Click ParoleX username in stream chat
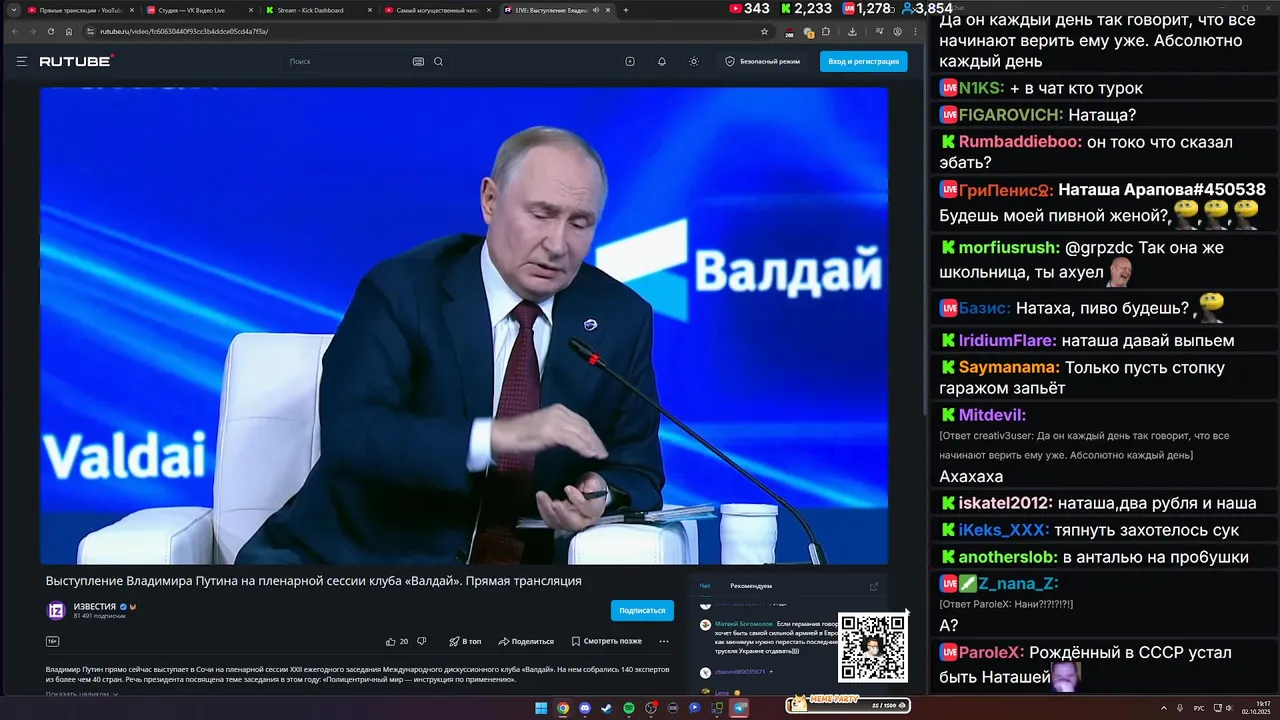 coord(991,653)
